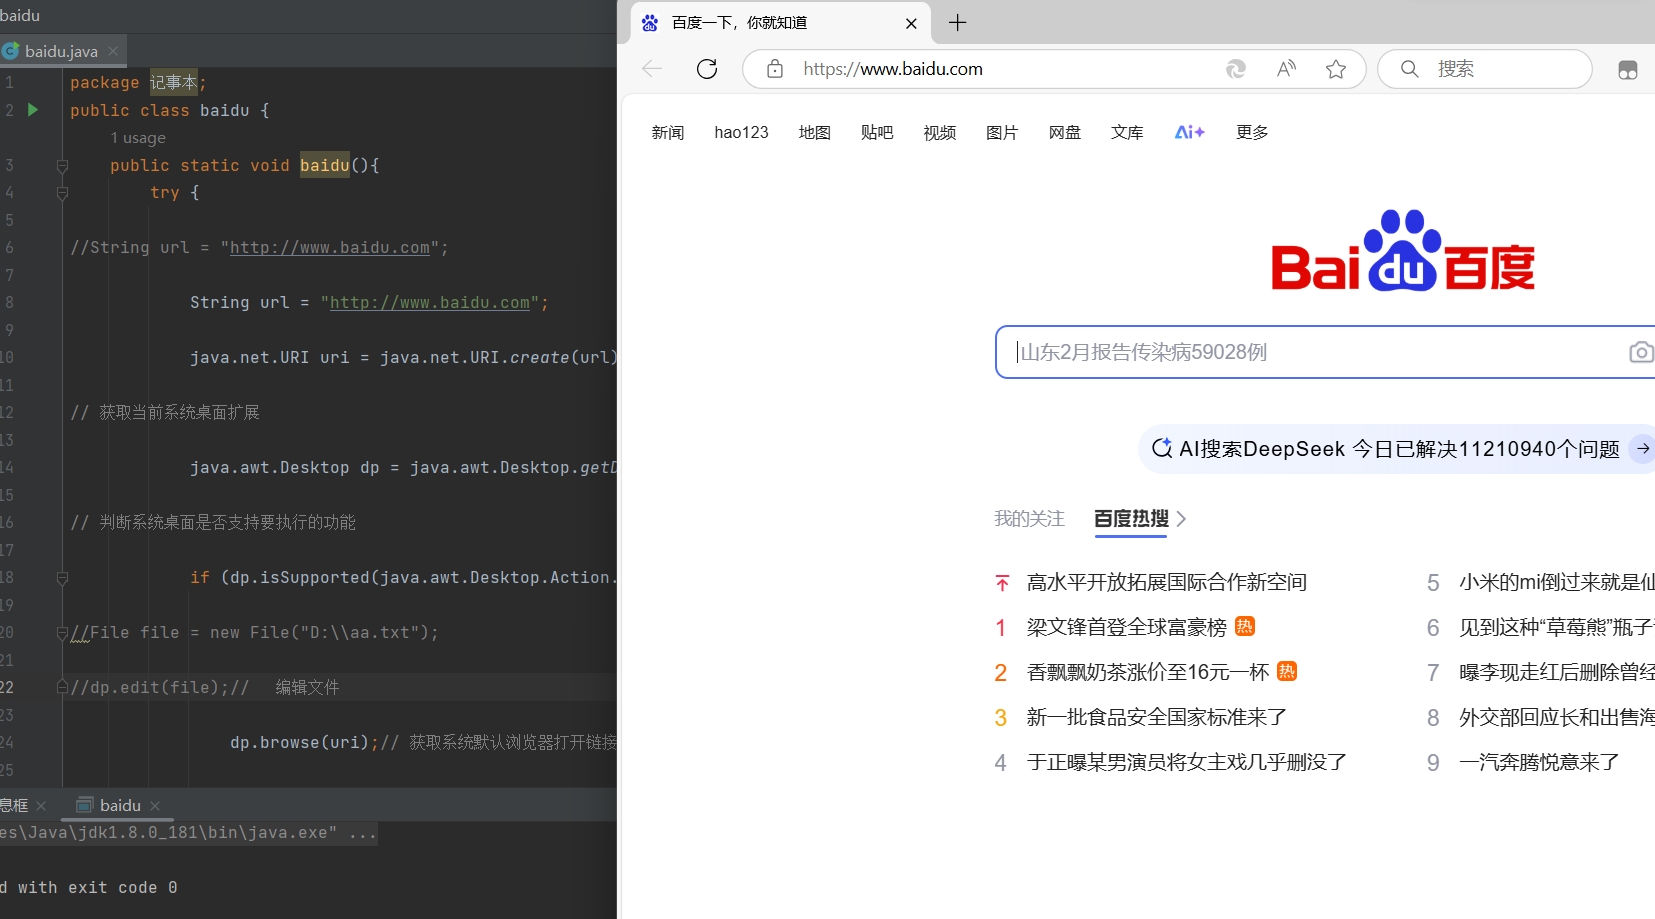Open hot search 于正曝某男演员将女主戏几乎删没了

(x=1186, y=762)
